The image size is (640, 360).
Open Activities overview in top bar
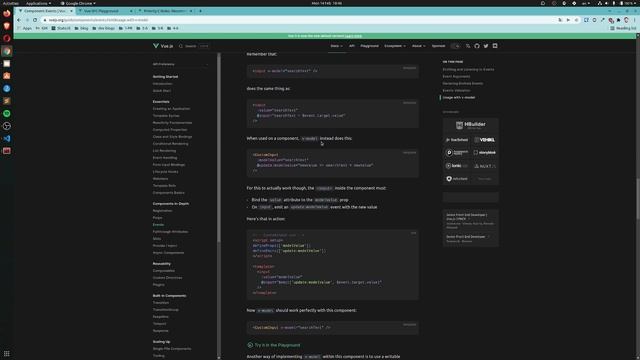pyautogui.click(x=11, y=3)
